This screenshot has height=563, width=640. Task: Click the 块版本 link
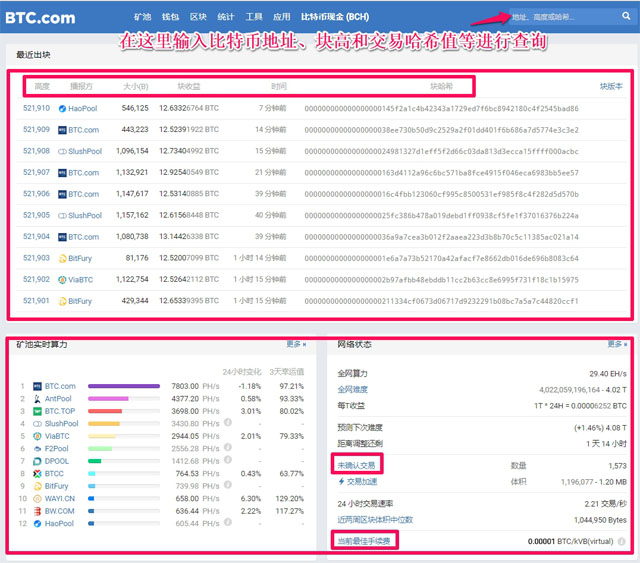(x=611, y=86)
